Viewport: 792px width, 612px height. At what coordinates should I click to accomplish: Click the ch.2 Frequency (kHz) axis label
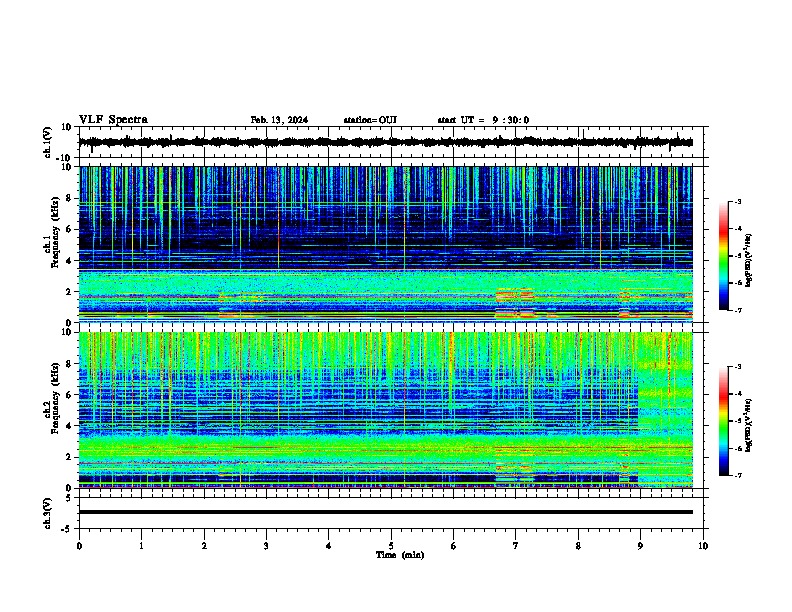tap(52, 398)
